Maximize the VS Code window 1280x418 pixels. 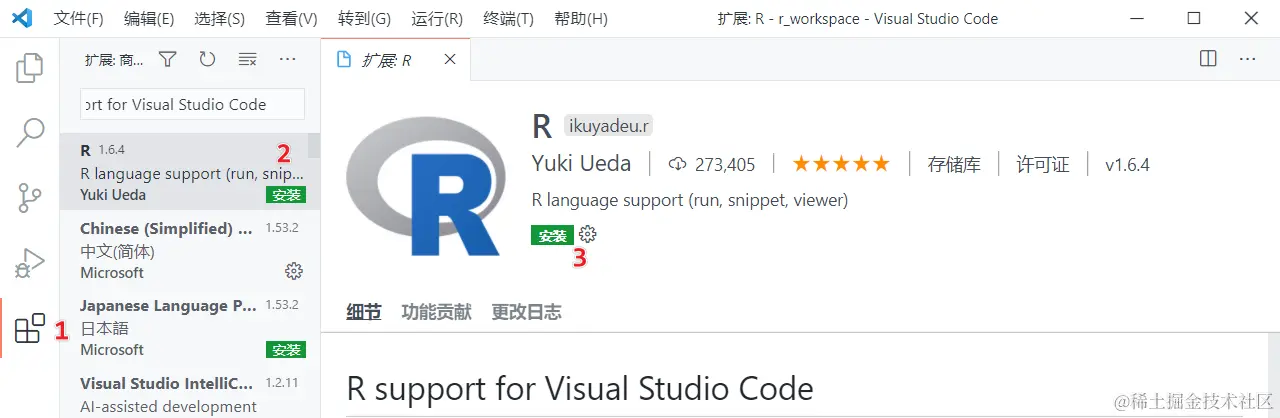[1194, 18]
